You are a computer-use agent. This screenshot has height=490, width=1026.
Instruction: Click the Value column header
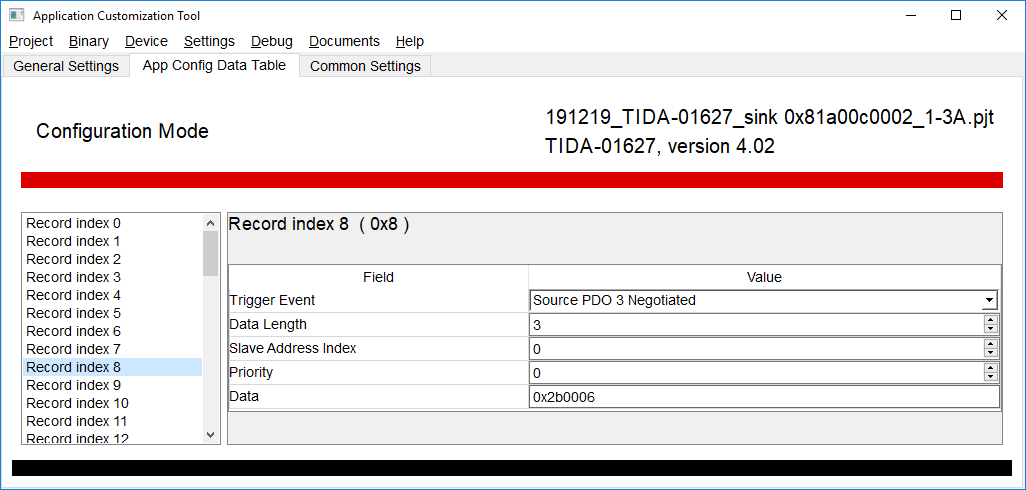click(x=764, y=277)
